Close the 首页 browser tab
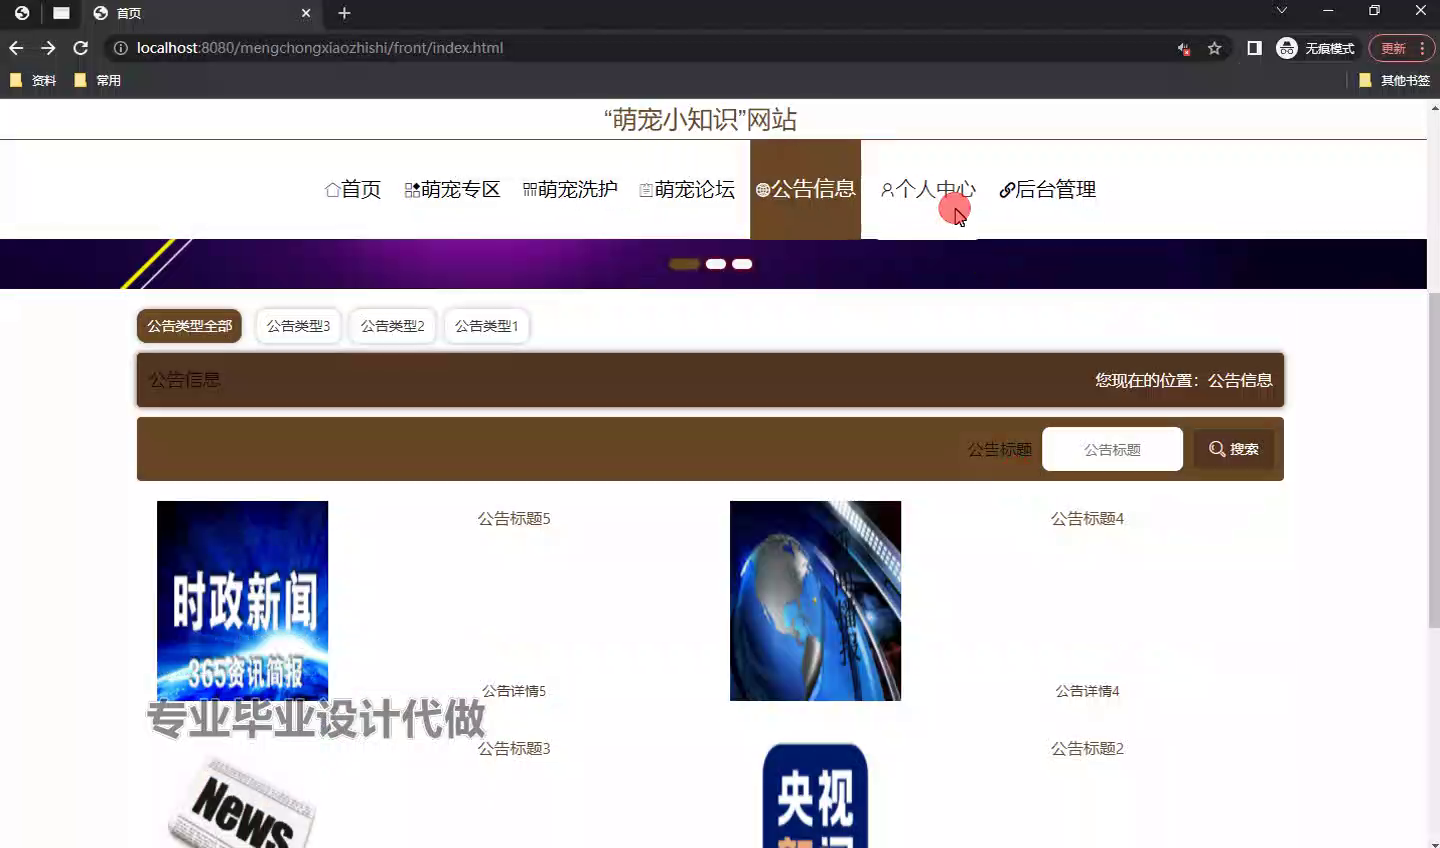 click(306, 13)
